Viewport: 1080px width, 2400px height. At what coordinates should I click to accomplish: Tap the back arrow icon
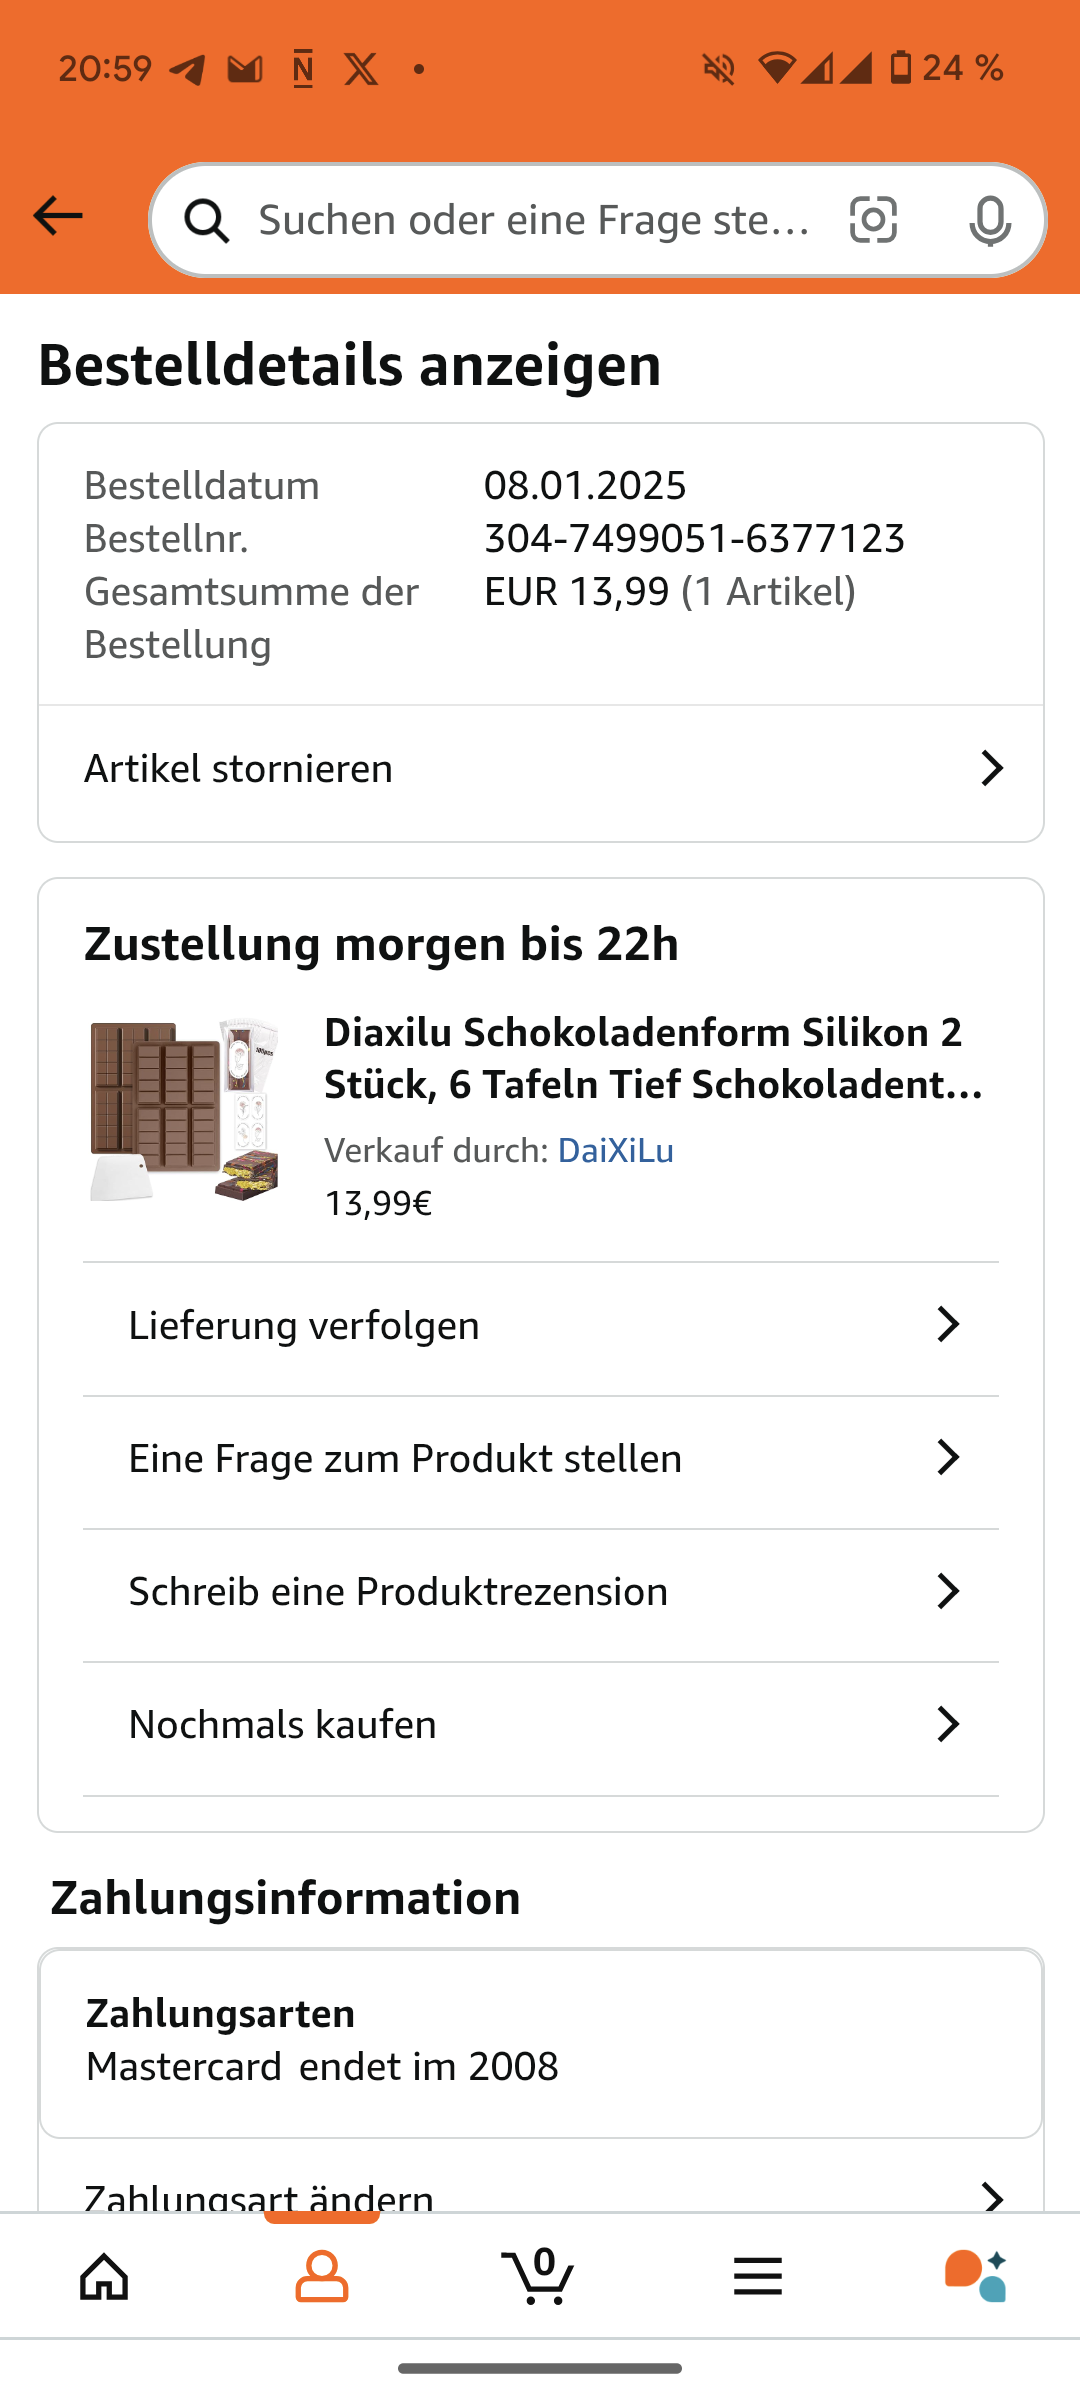tap(58, 216)
